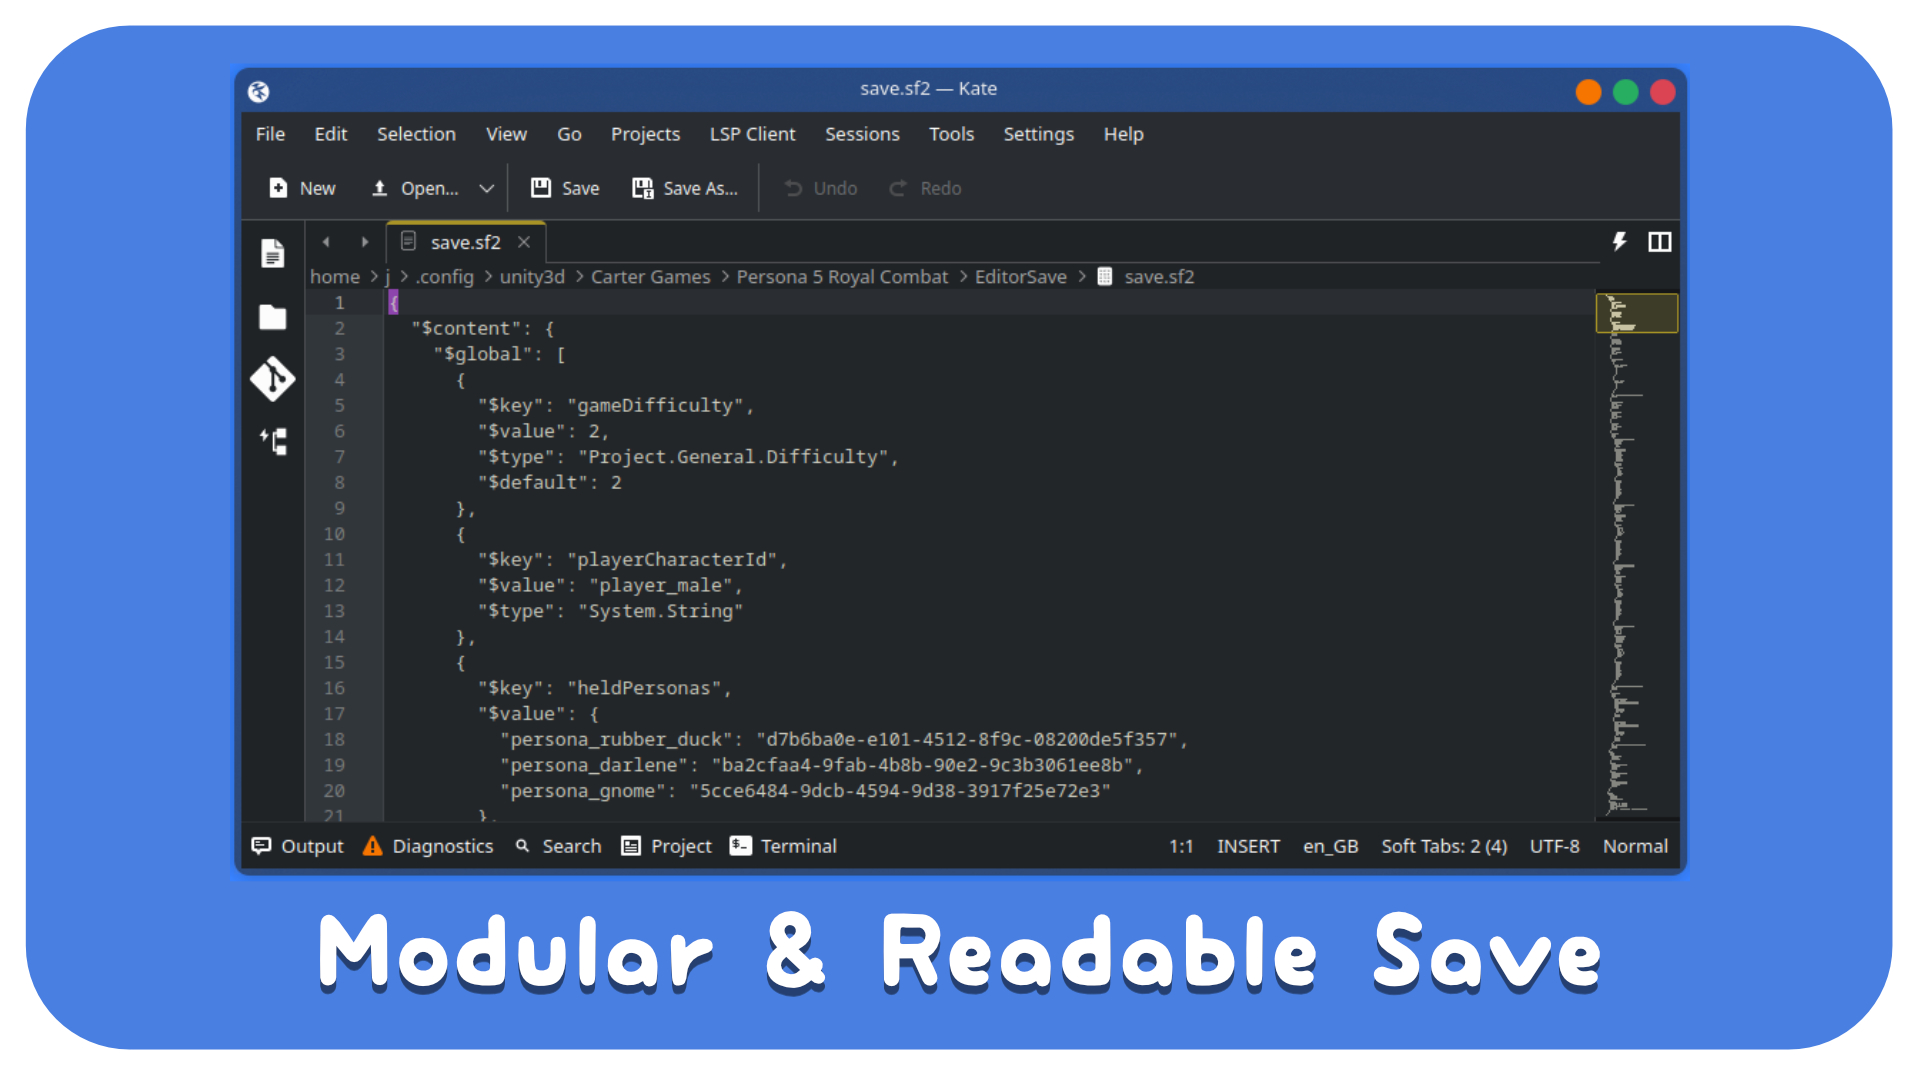Open the Git panel icon

272,379
